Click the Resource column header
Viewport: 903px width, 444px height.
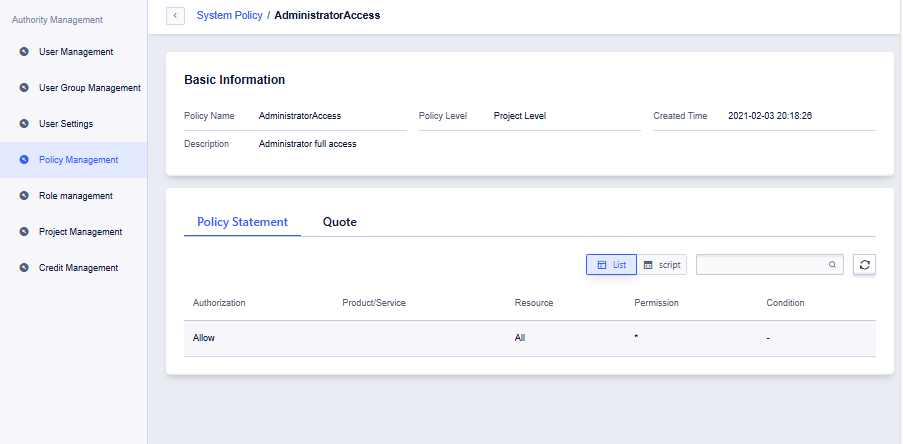(534, 302)
